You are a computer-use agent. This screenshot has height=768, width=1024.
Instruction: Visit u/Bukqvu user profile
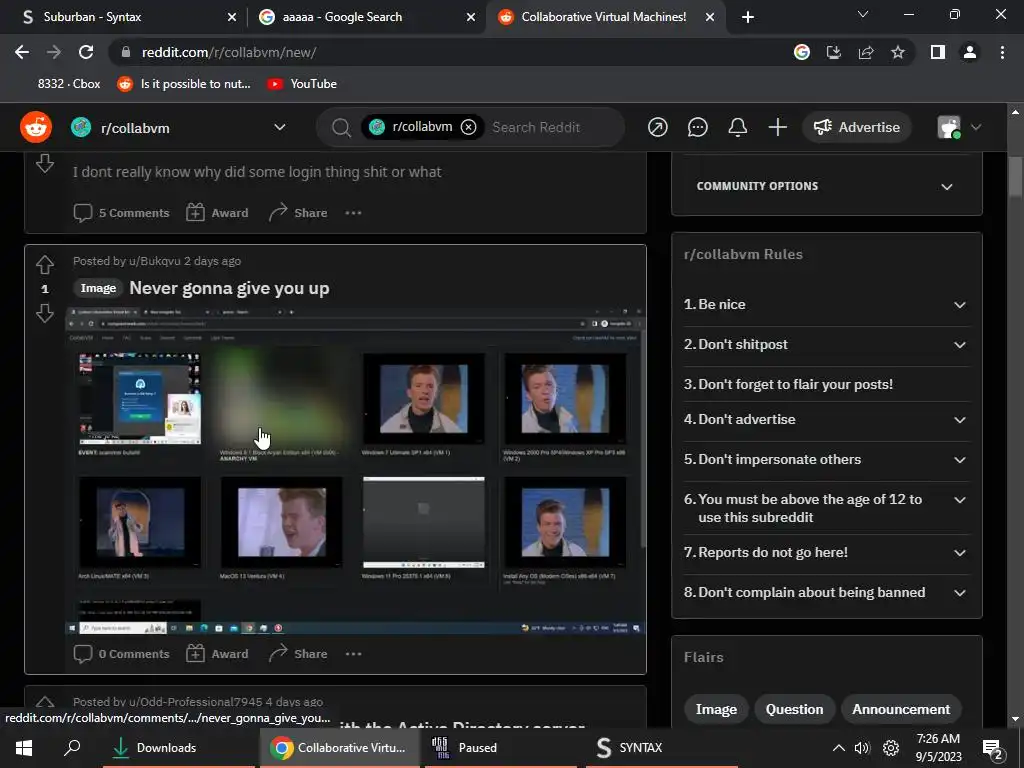(154, 261)
